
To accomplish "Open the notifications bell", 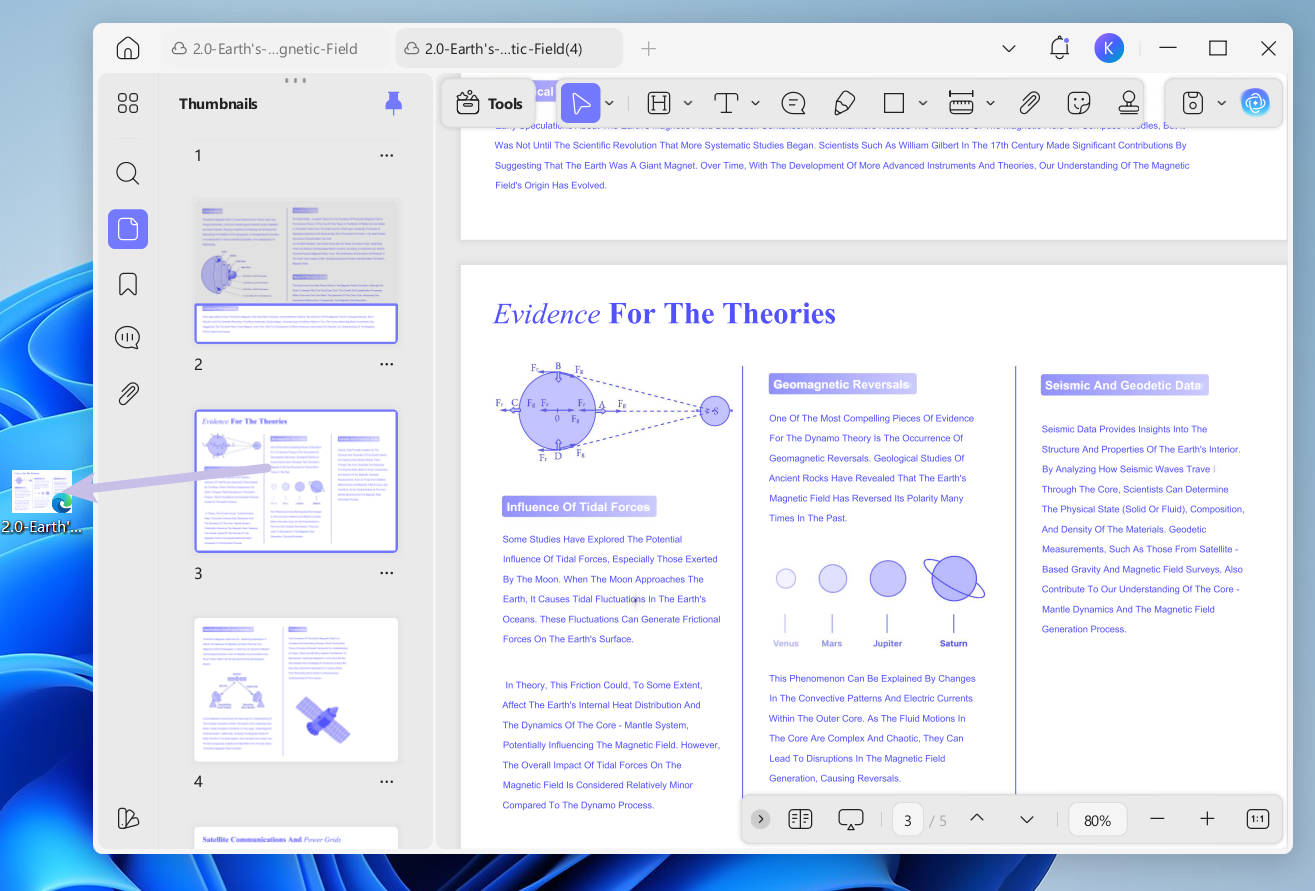I will [1059, 47].
